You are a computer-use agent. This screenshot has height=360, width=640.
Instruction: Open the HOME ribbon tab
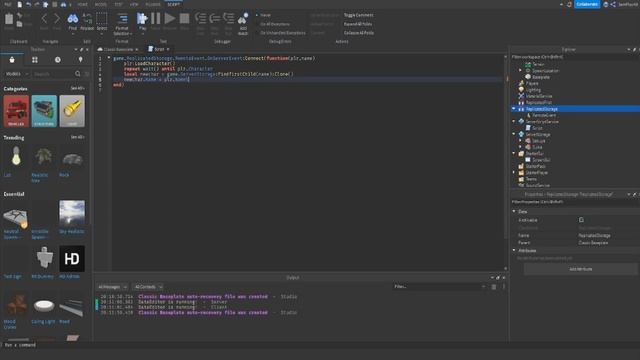82,4
